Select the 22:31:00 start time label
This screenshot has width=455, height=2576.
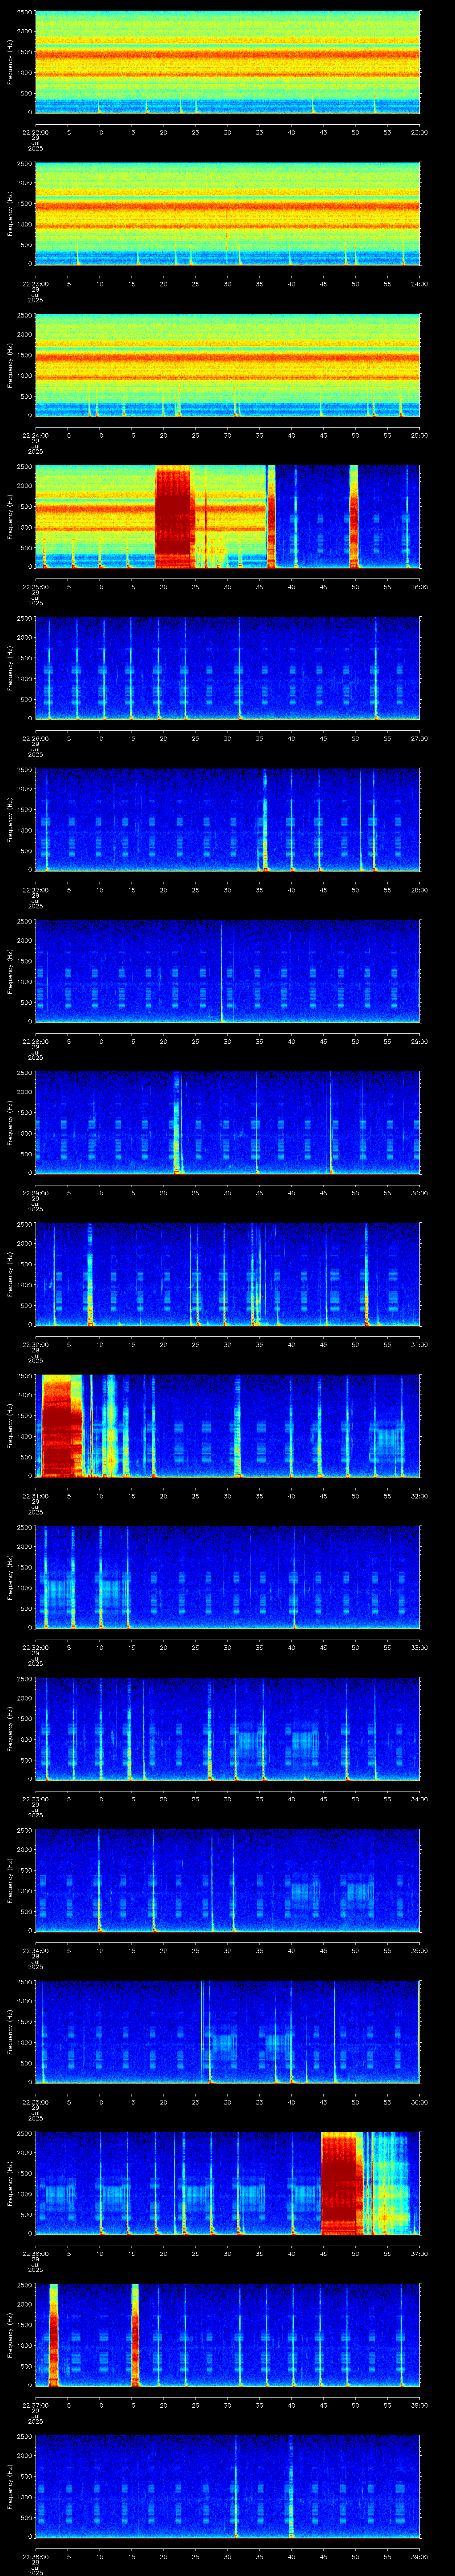(35, 1496)
